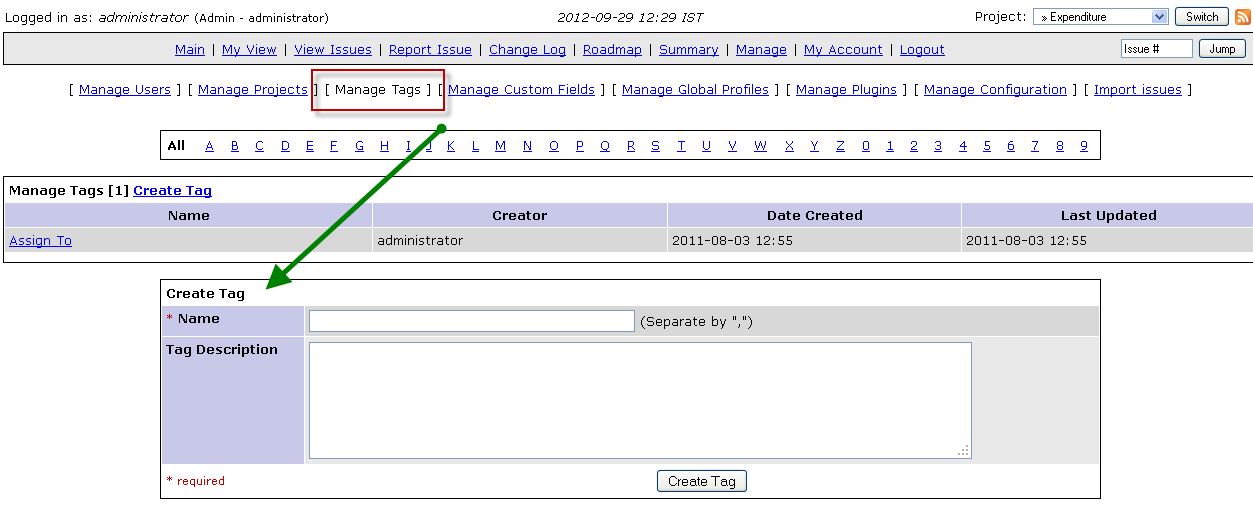
Task: Open Manage Custom Fields
Action: [521, 90]
